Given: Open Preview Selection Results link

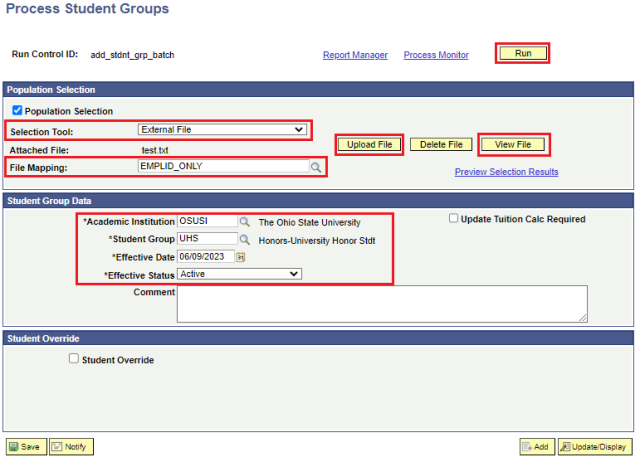Looking at the screenshot, I should pyautogui.click(x=507, y=172).
